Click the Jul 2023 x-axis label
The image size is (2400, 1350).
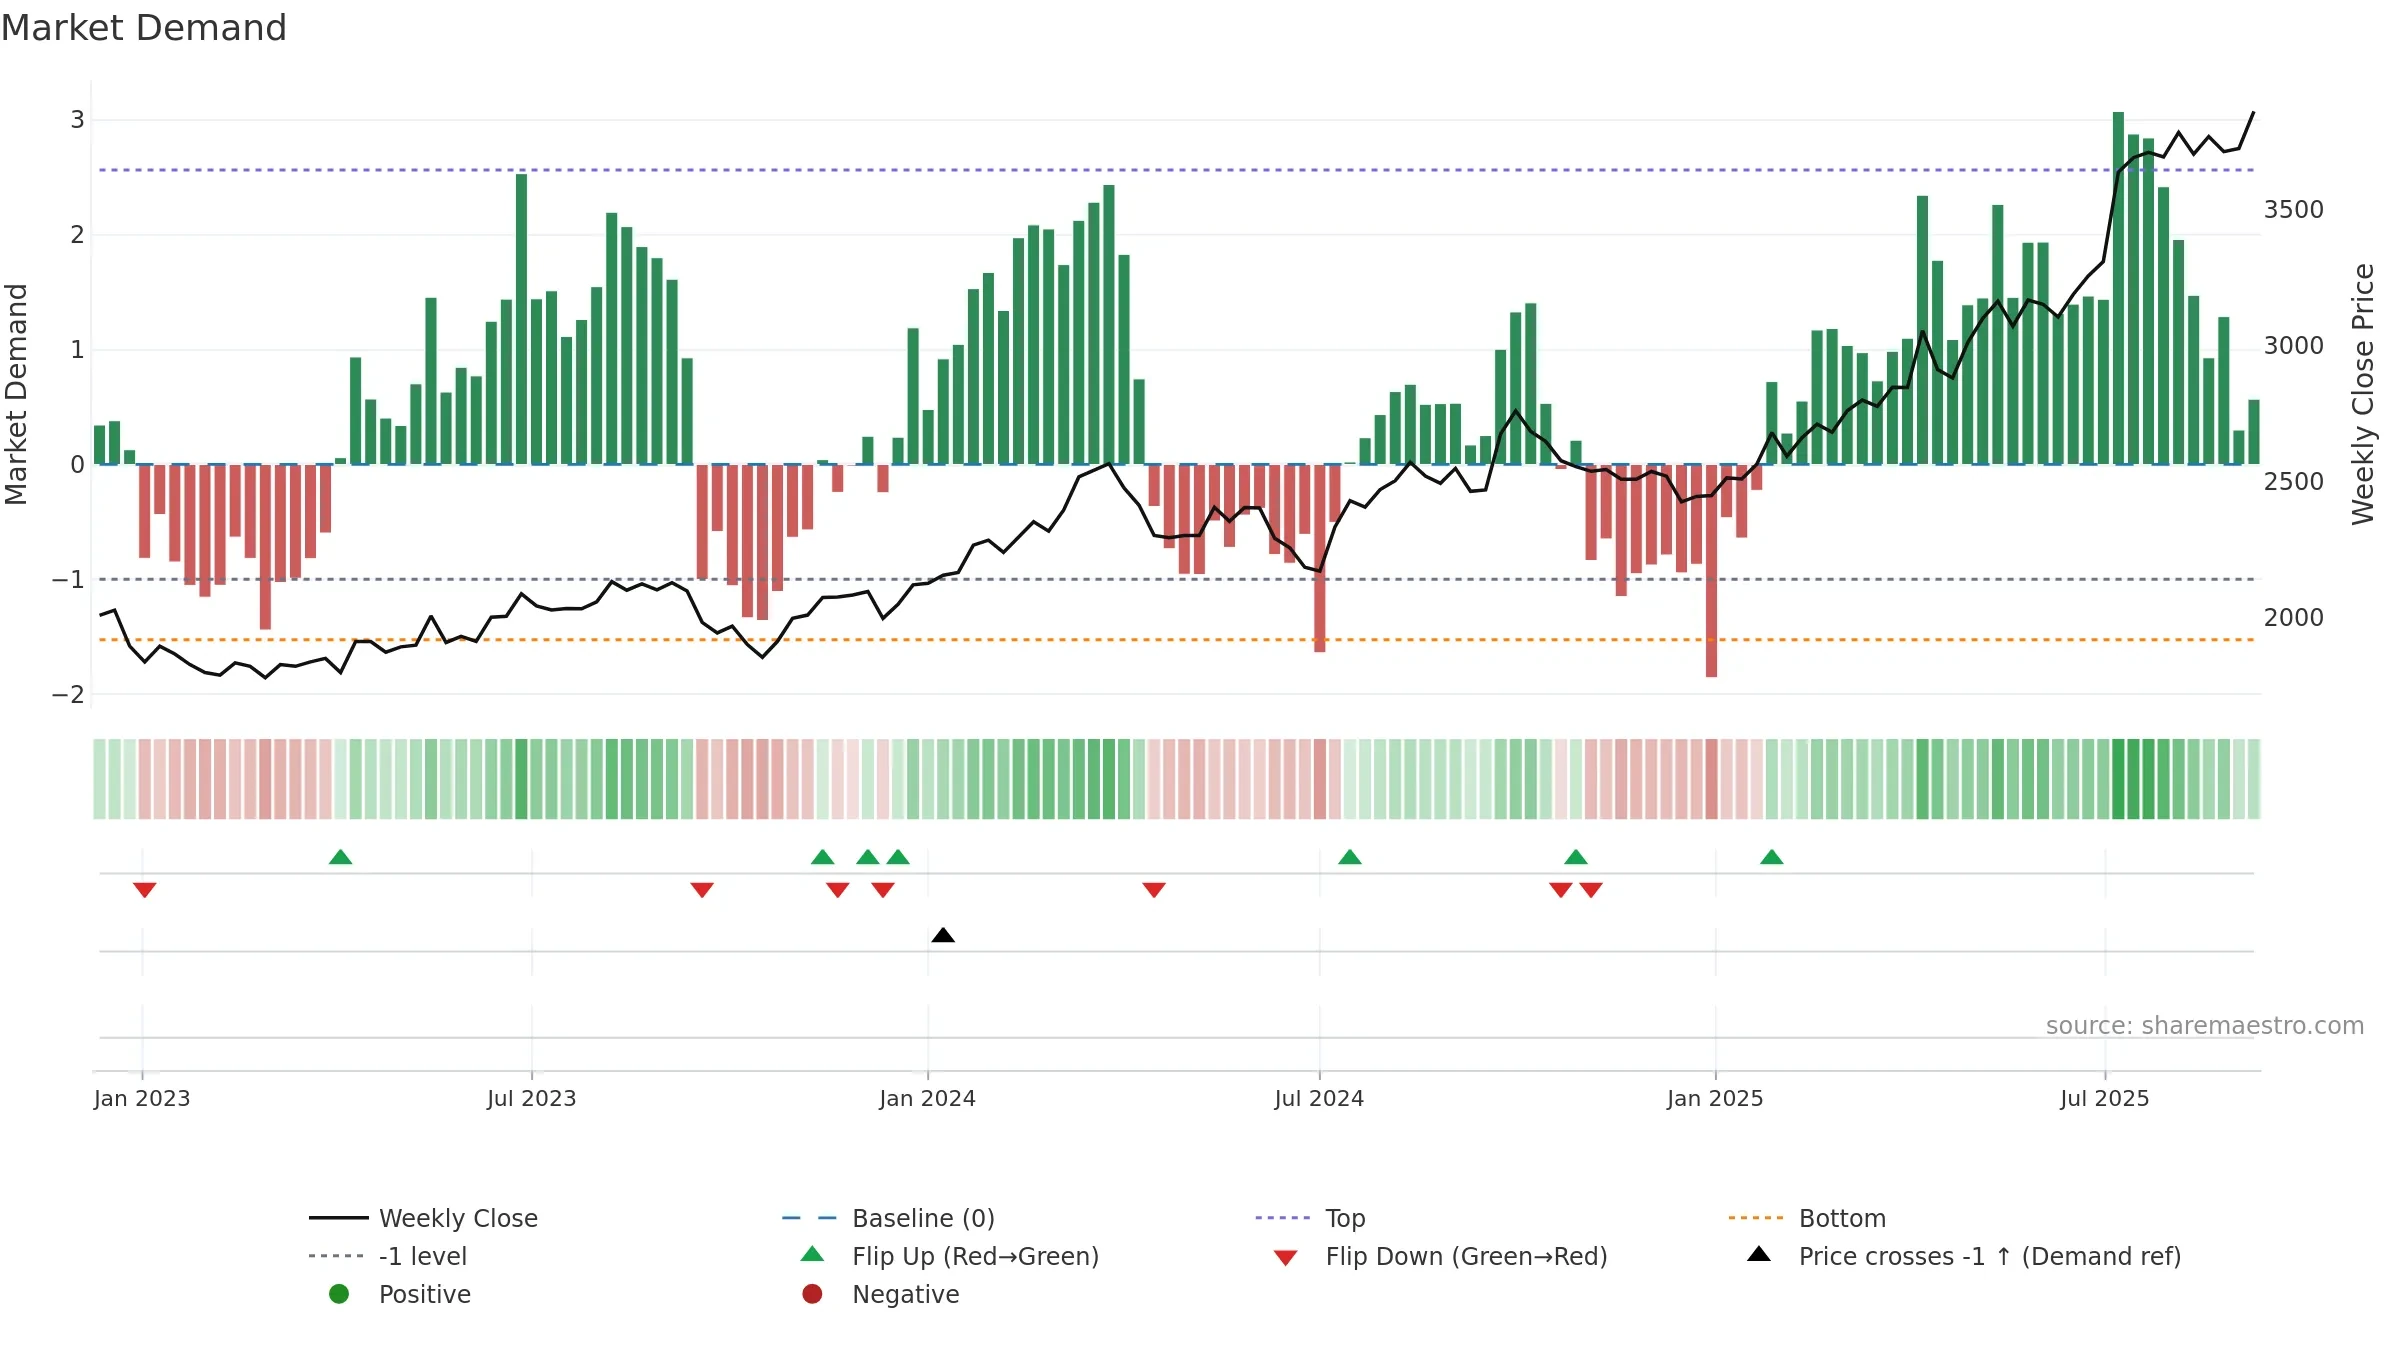[532, 1098]
